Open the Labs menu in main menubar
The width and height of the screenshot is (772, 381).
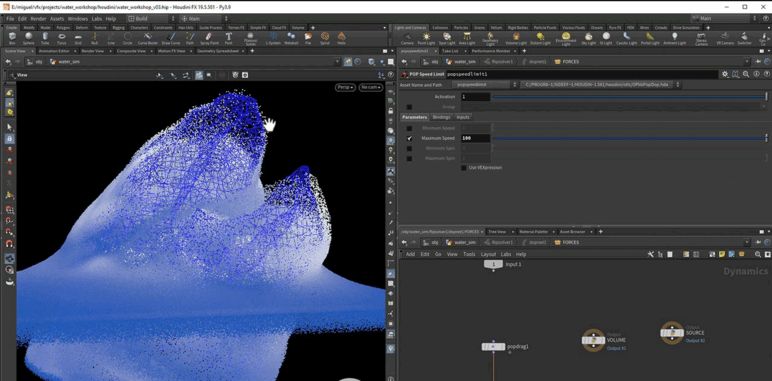pyautogui.click(x=97, y=19)
